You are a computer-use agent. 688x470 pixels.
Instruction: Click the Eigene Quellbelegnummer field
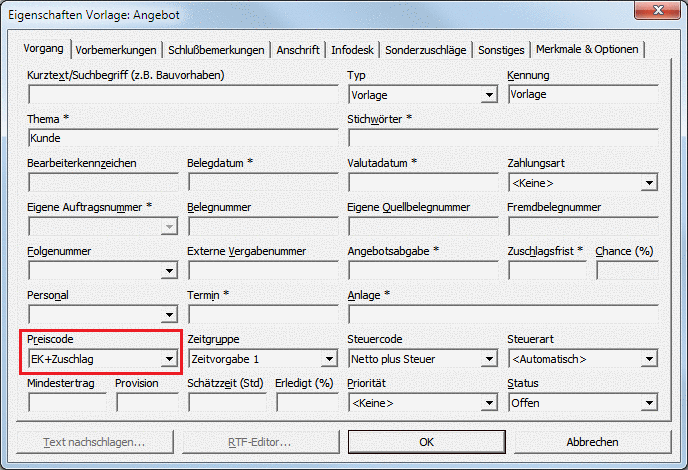(423, 226)
